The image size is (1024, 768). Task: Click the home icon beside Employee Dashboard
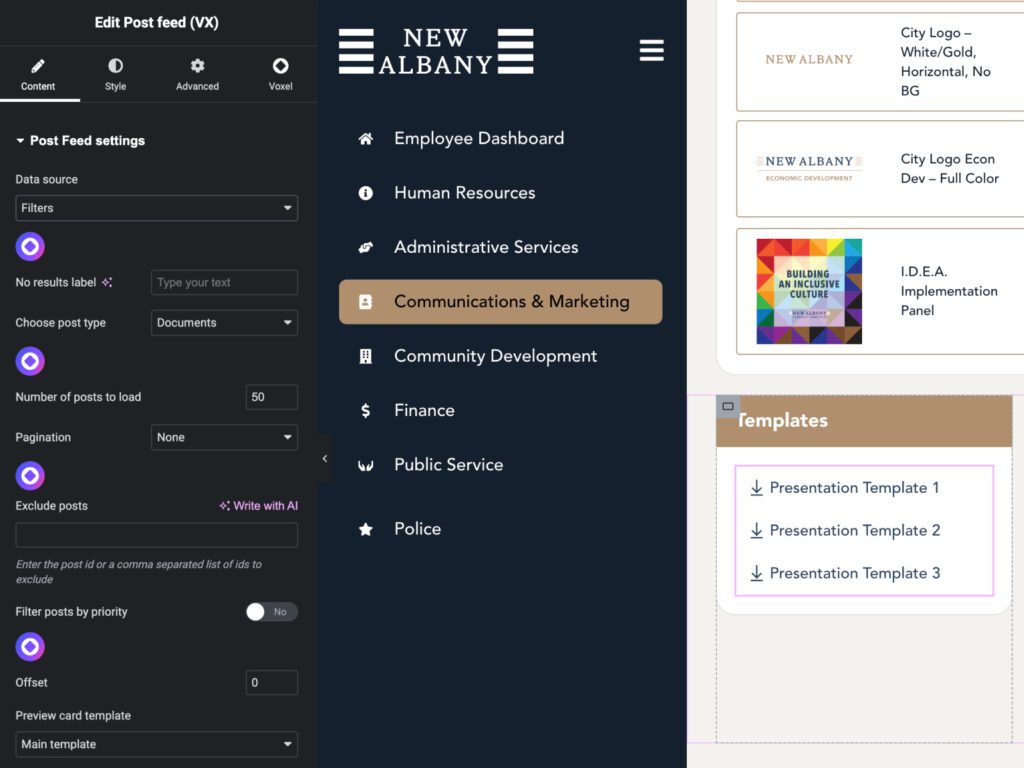(x=366, y=138)
